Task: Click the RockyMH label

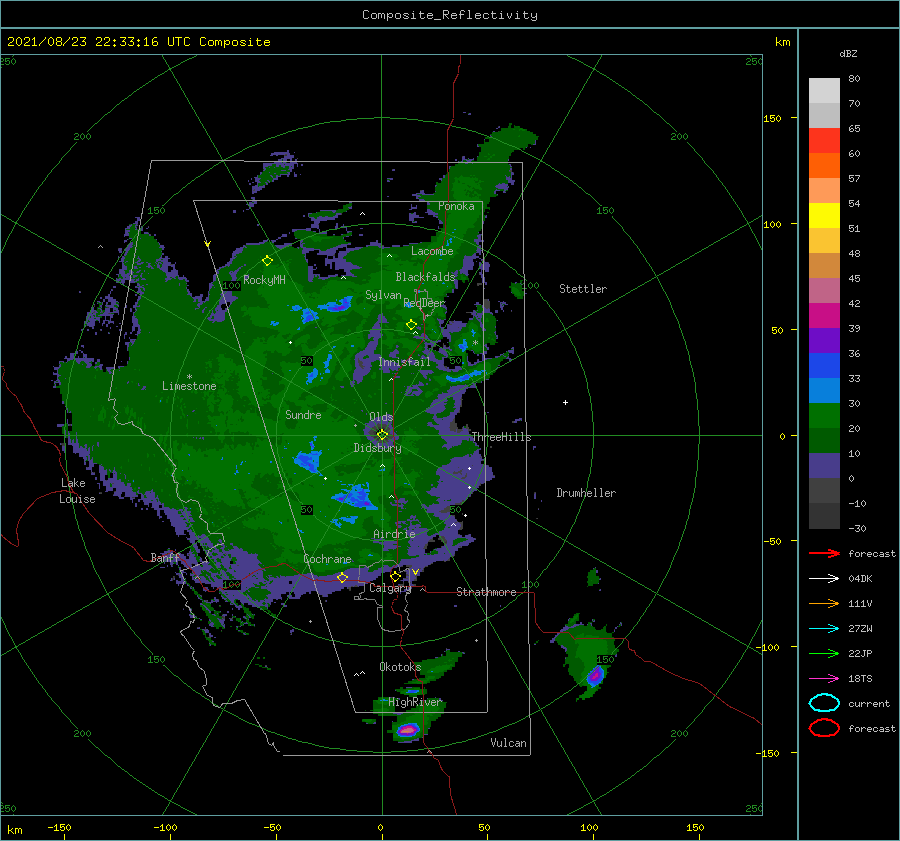Action: point(264,280)
